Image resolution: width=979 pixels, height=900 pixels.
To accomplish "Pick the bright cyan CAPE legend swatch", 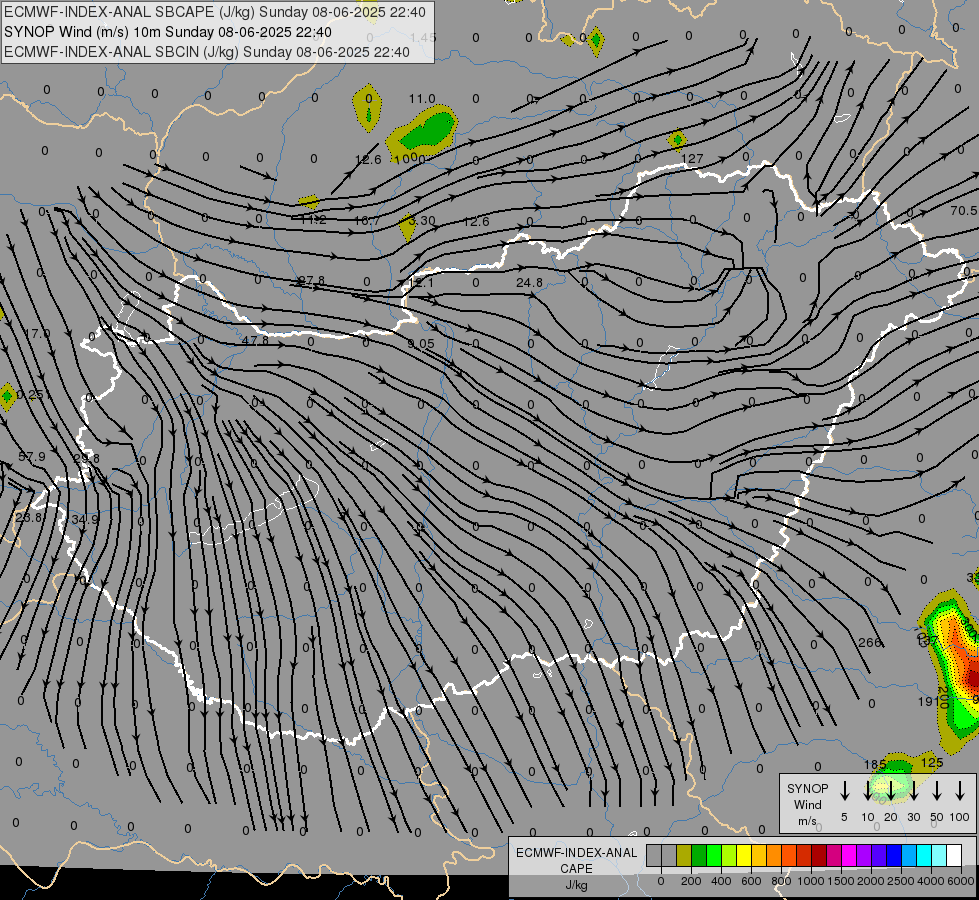I will point(923,856).
